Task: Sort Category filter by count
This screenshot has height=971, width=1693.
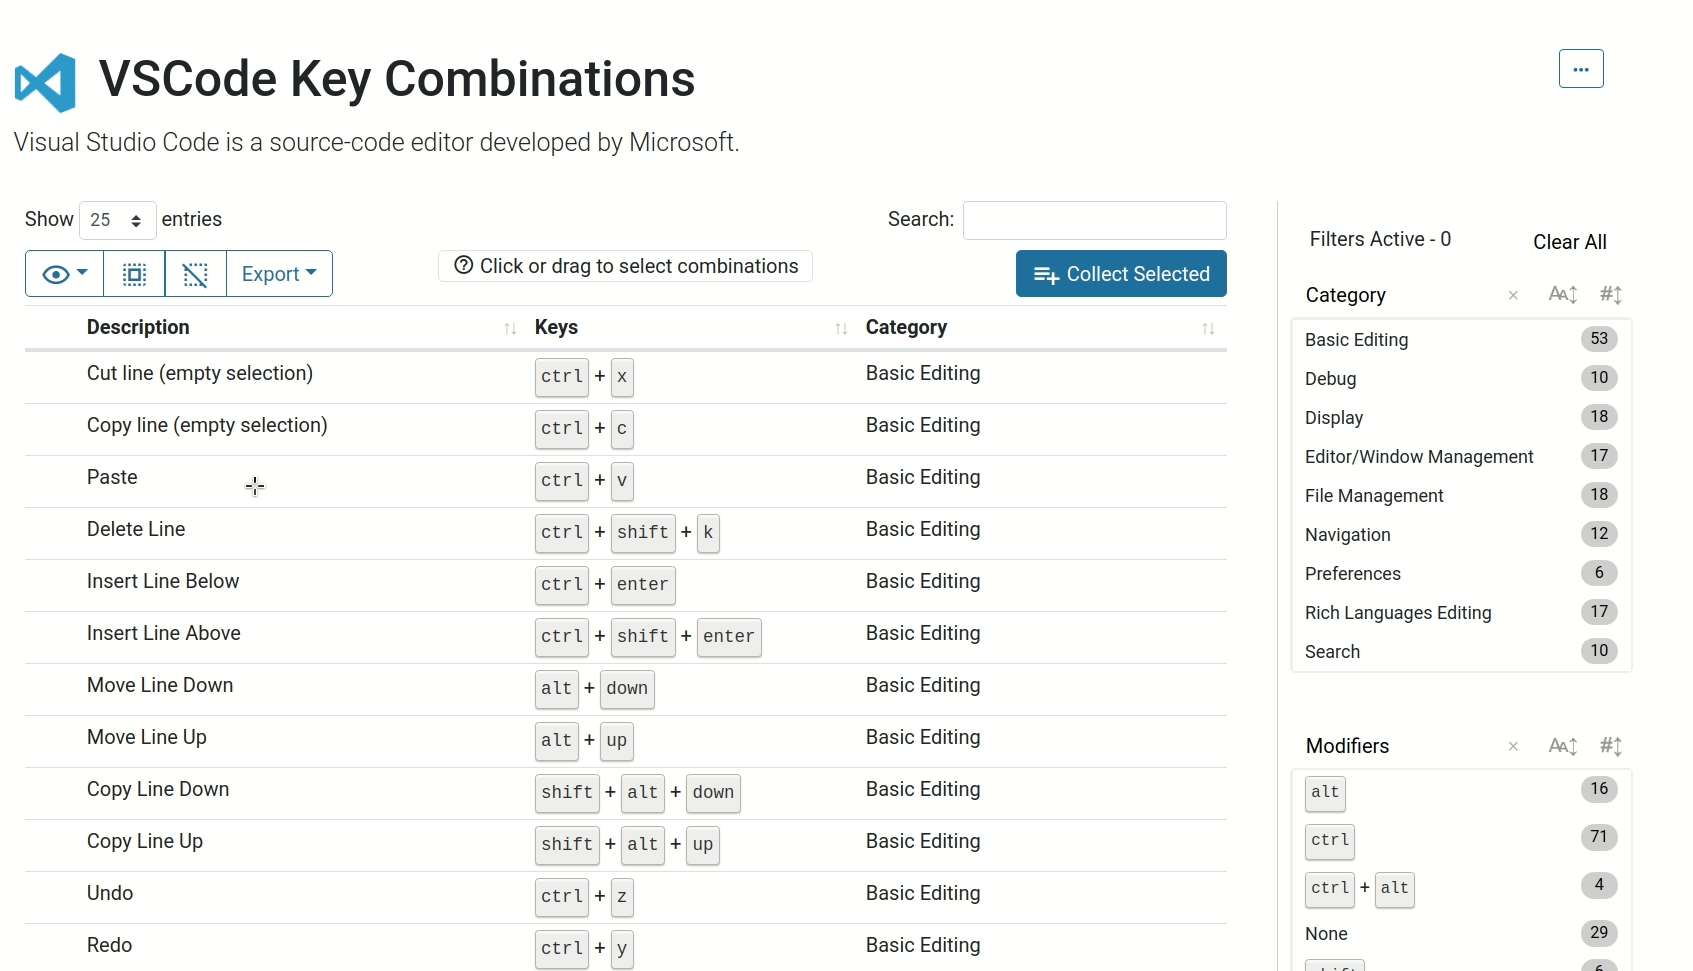Action: click(x=1611, y=294)
